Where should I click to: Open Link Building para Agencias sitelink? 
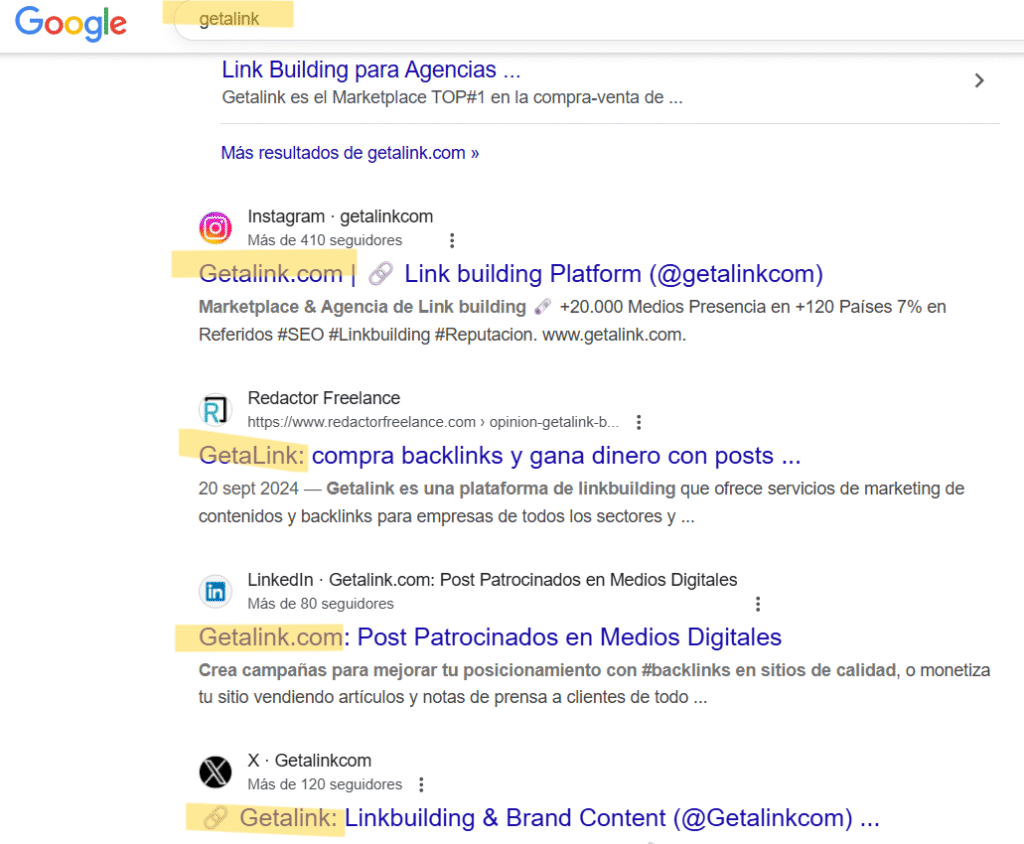pos(371,70)
